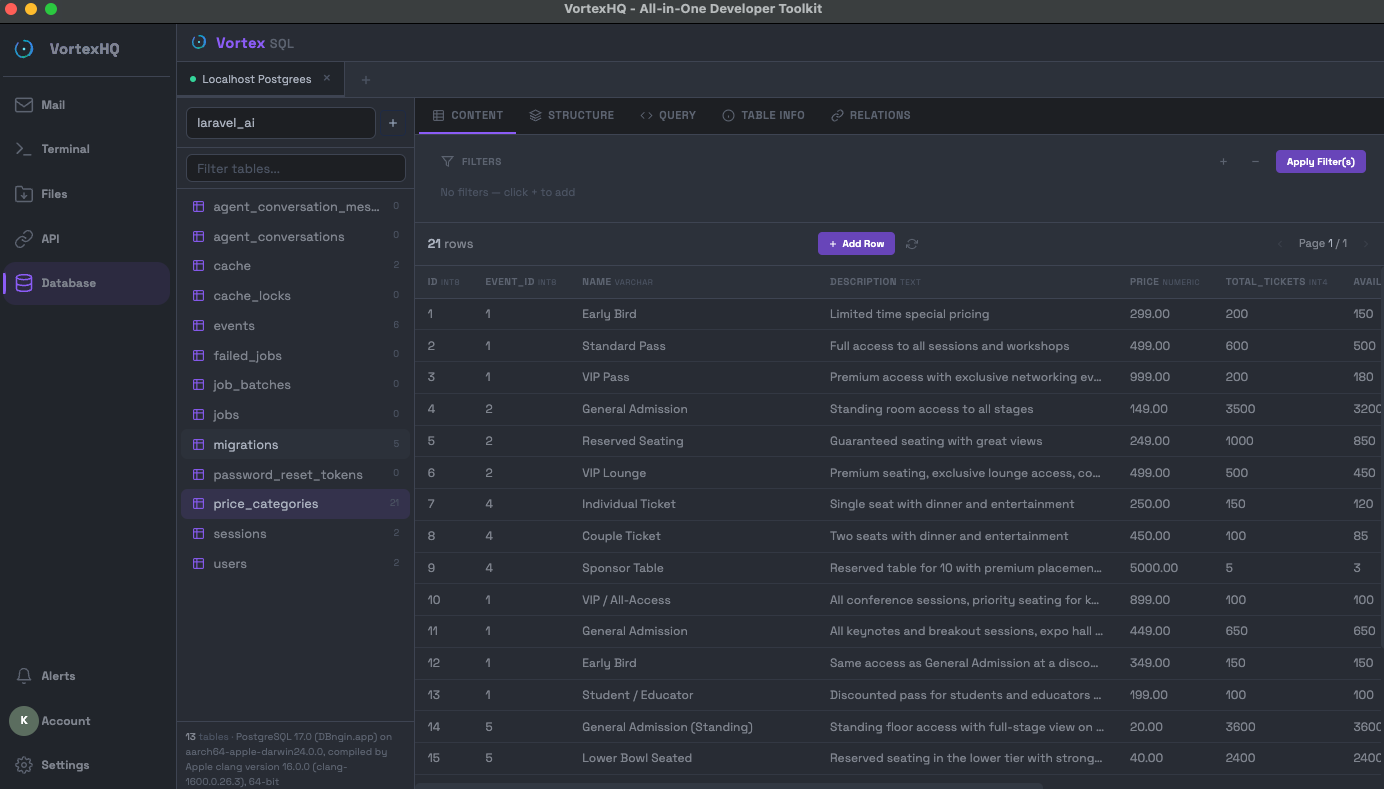Remove a filter using the minus icon

point(1255,161)
